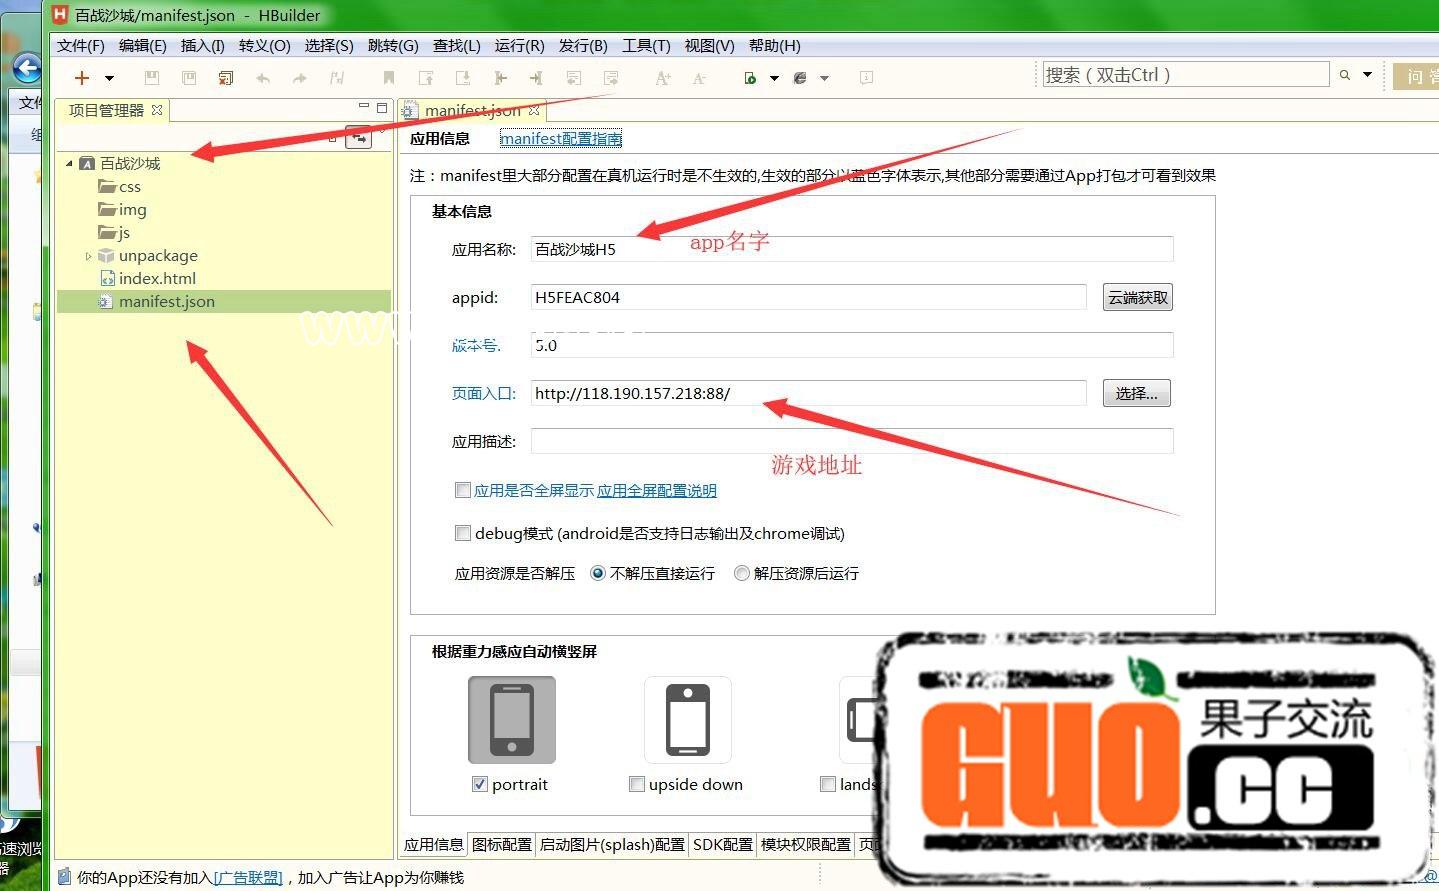Image resolution: width=1439 pixels, height=891 pixels.
Task: Click the 页面入口 URL field
Action: (x=808, y=393)
